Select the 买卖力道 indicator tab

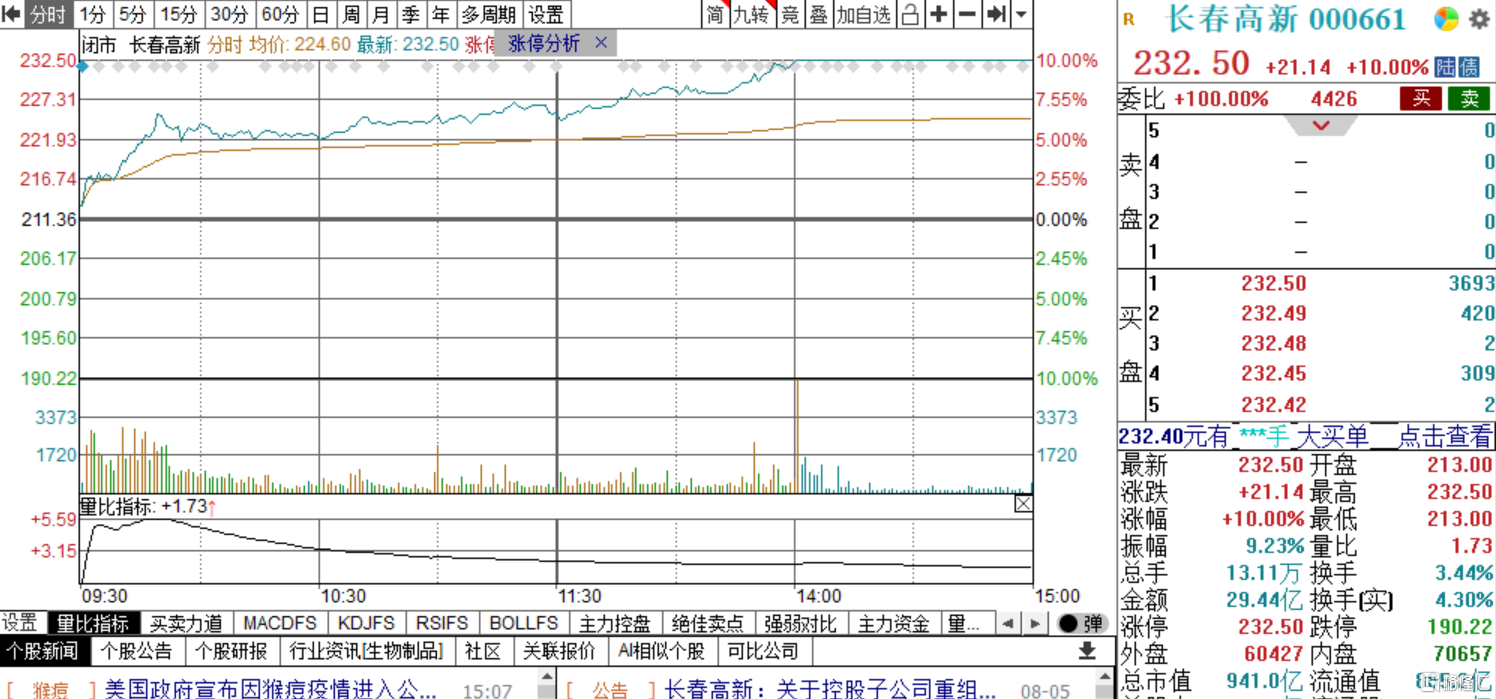tap(186, 623)
